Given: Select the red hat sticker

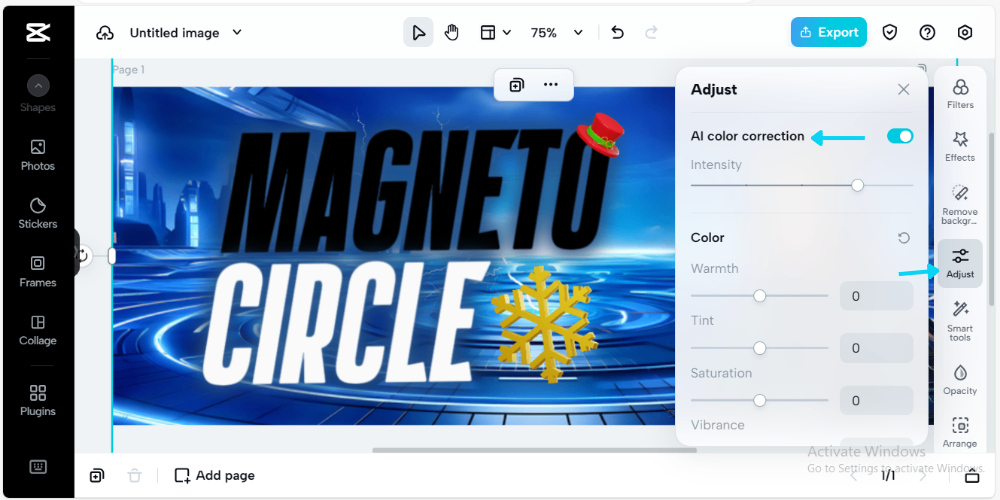Looking at the screenshot, I should click(599, 135).
